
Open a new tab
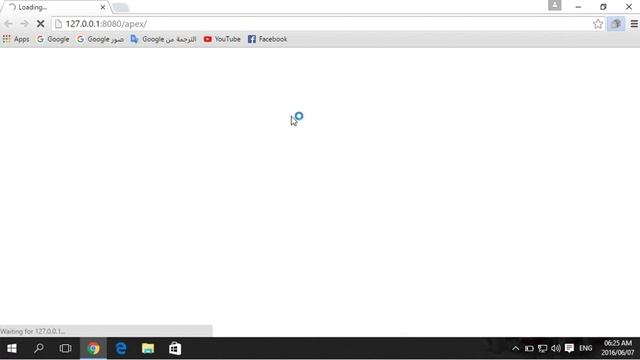(120, 8)
